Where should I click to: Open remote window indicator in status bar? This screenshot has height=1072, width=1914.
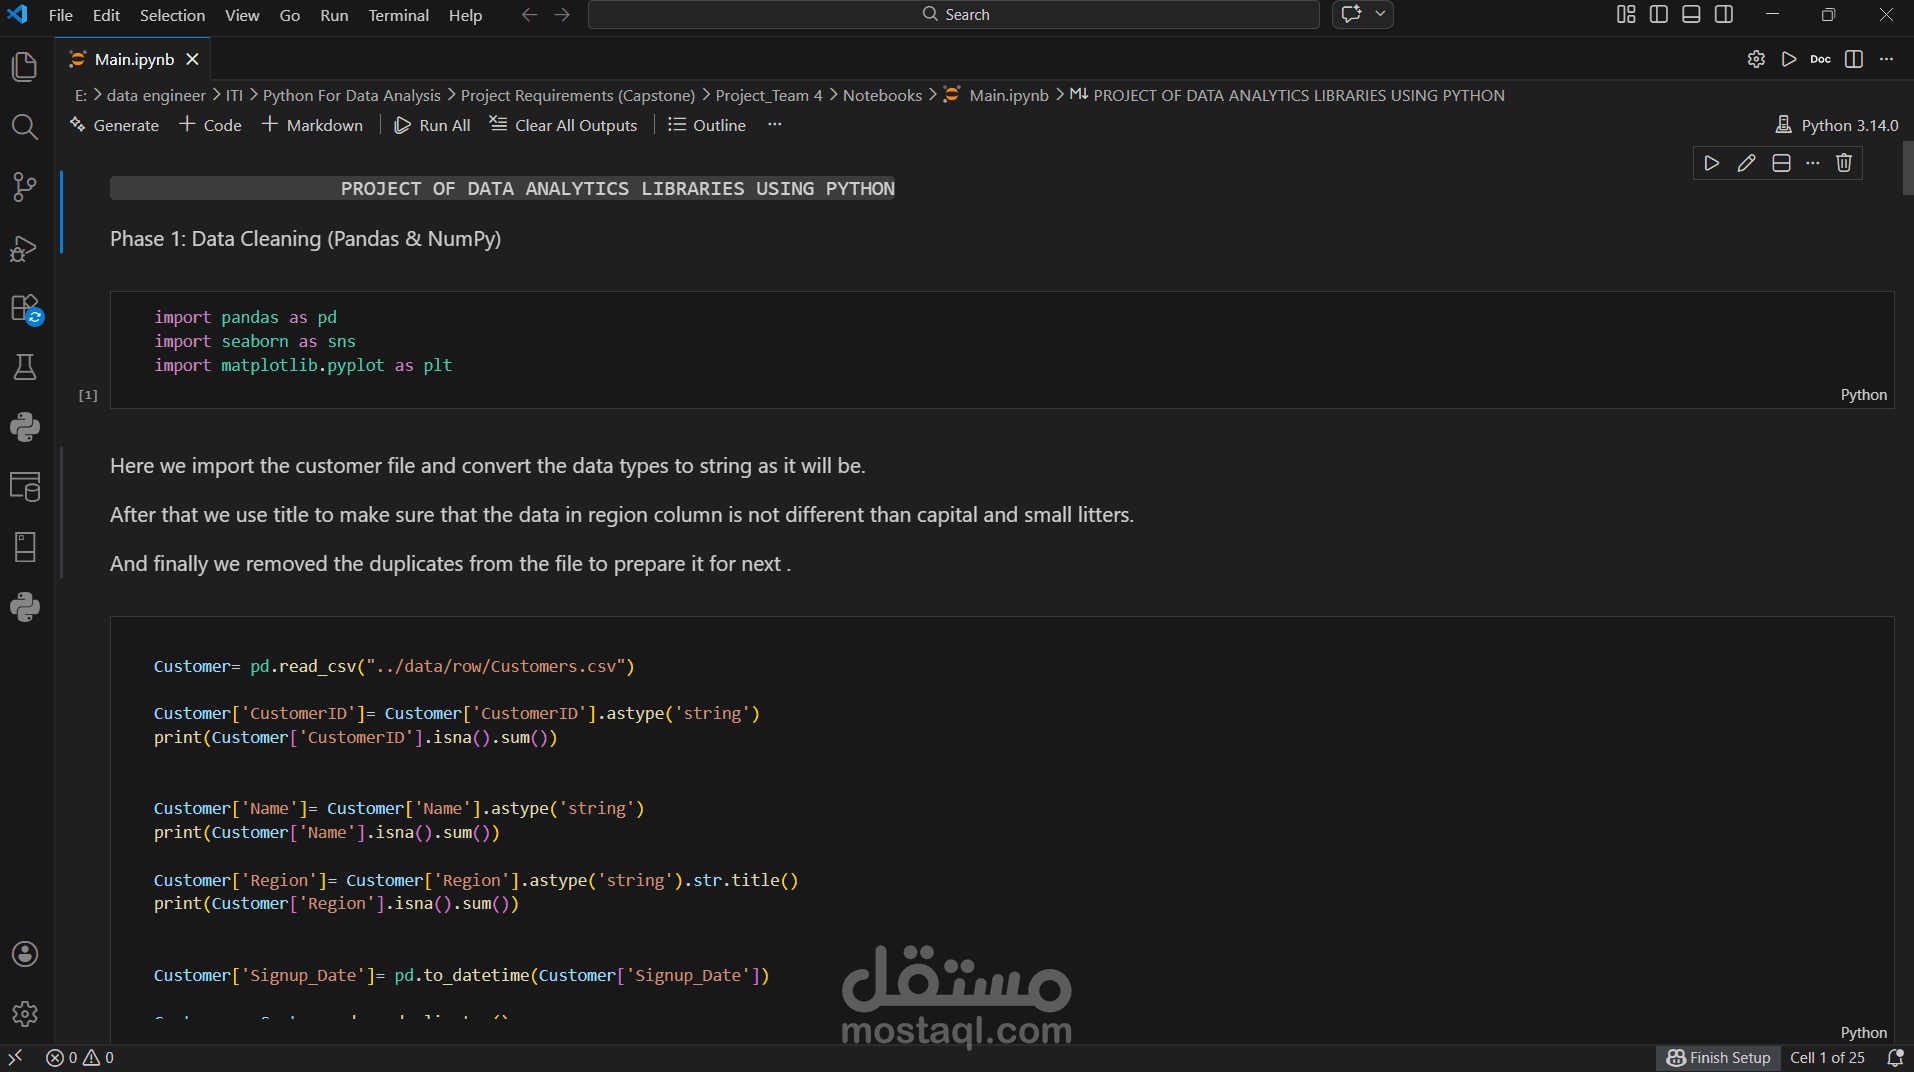click(x=15, y=1058)
